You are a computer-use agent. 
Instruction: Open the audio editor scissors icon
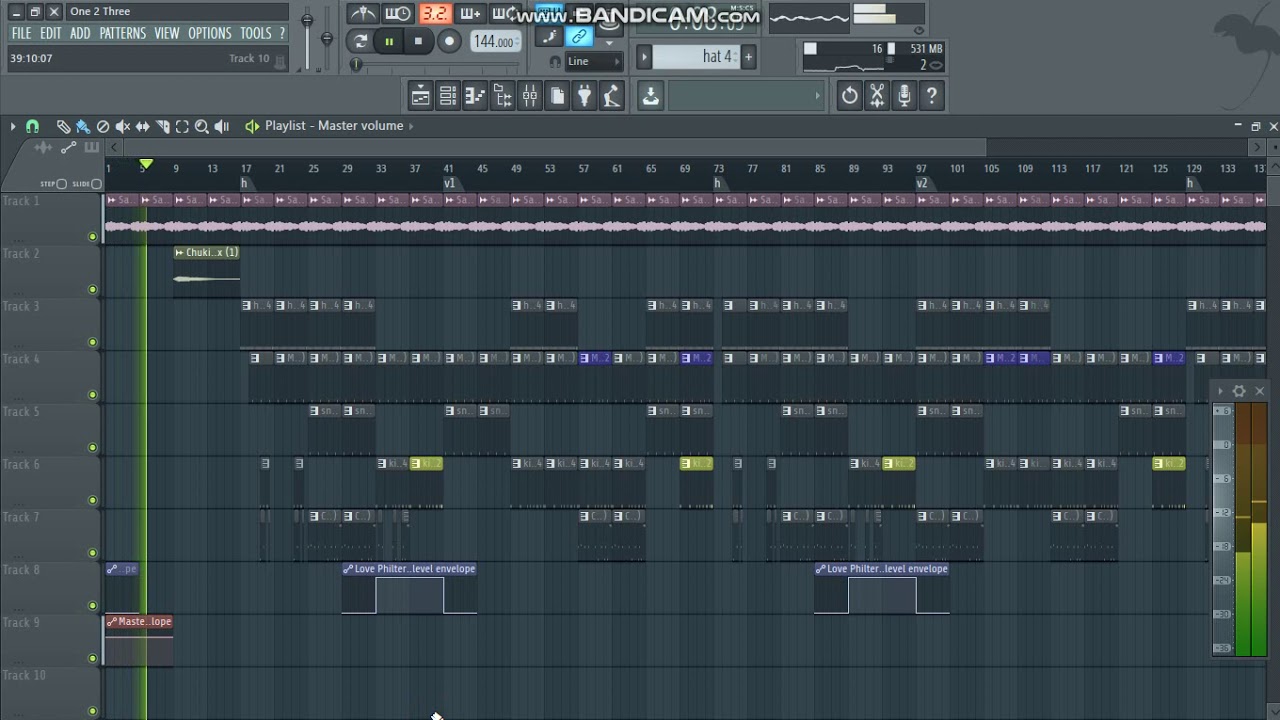click(x=877, y=96)
